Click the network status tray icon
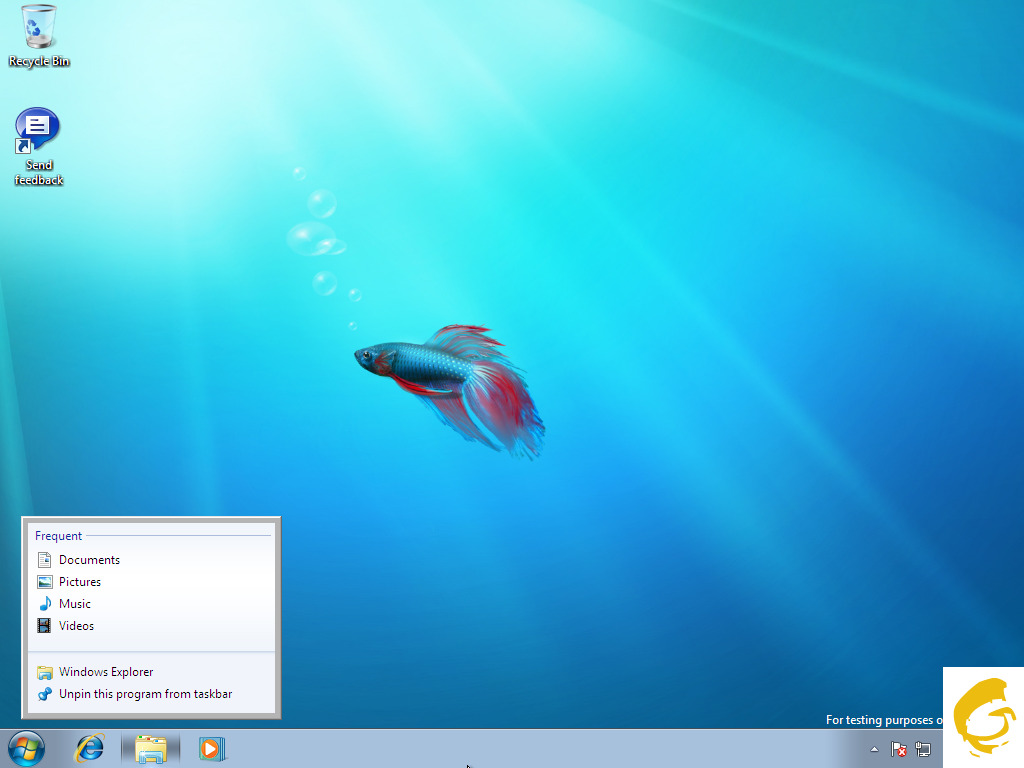The image size is (1024, 768). click(x=922, y=749)
